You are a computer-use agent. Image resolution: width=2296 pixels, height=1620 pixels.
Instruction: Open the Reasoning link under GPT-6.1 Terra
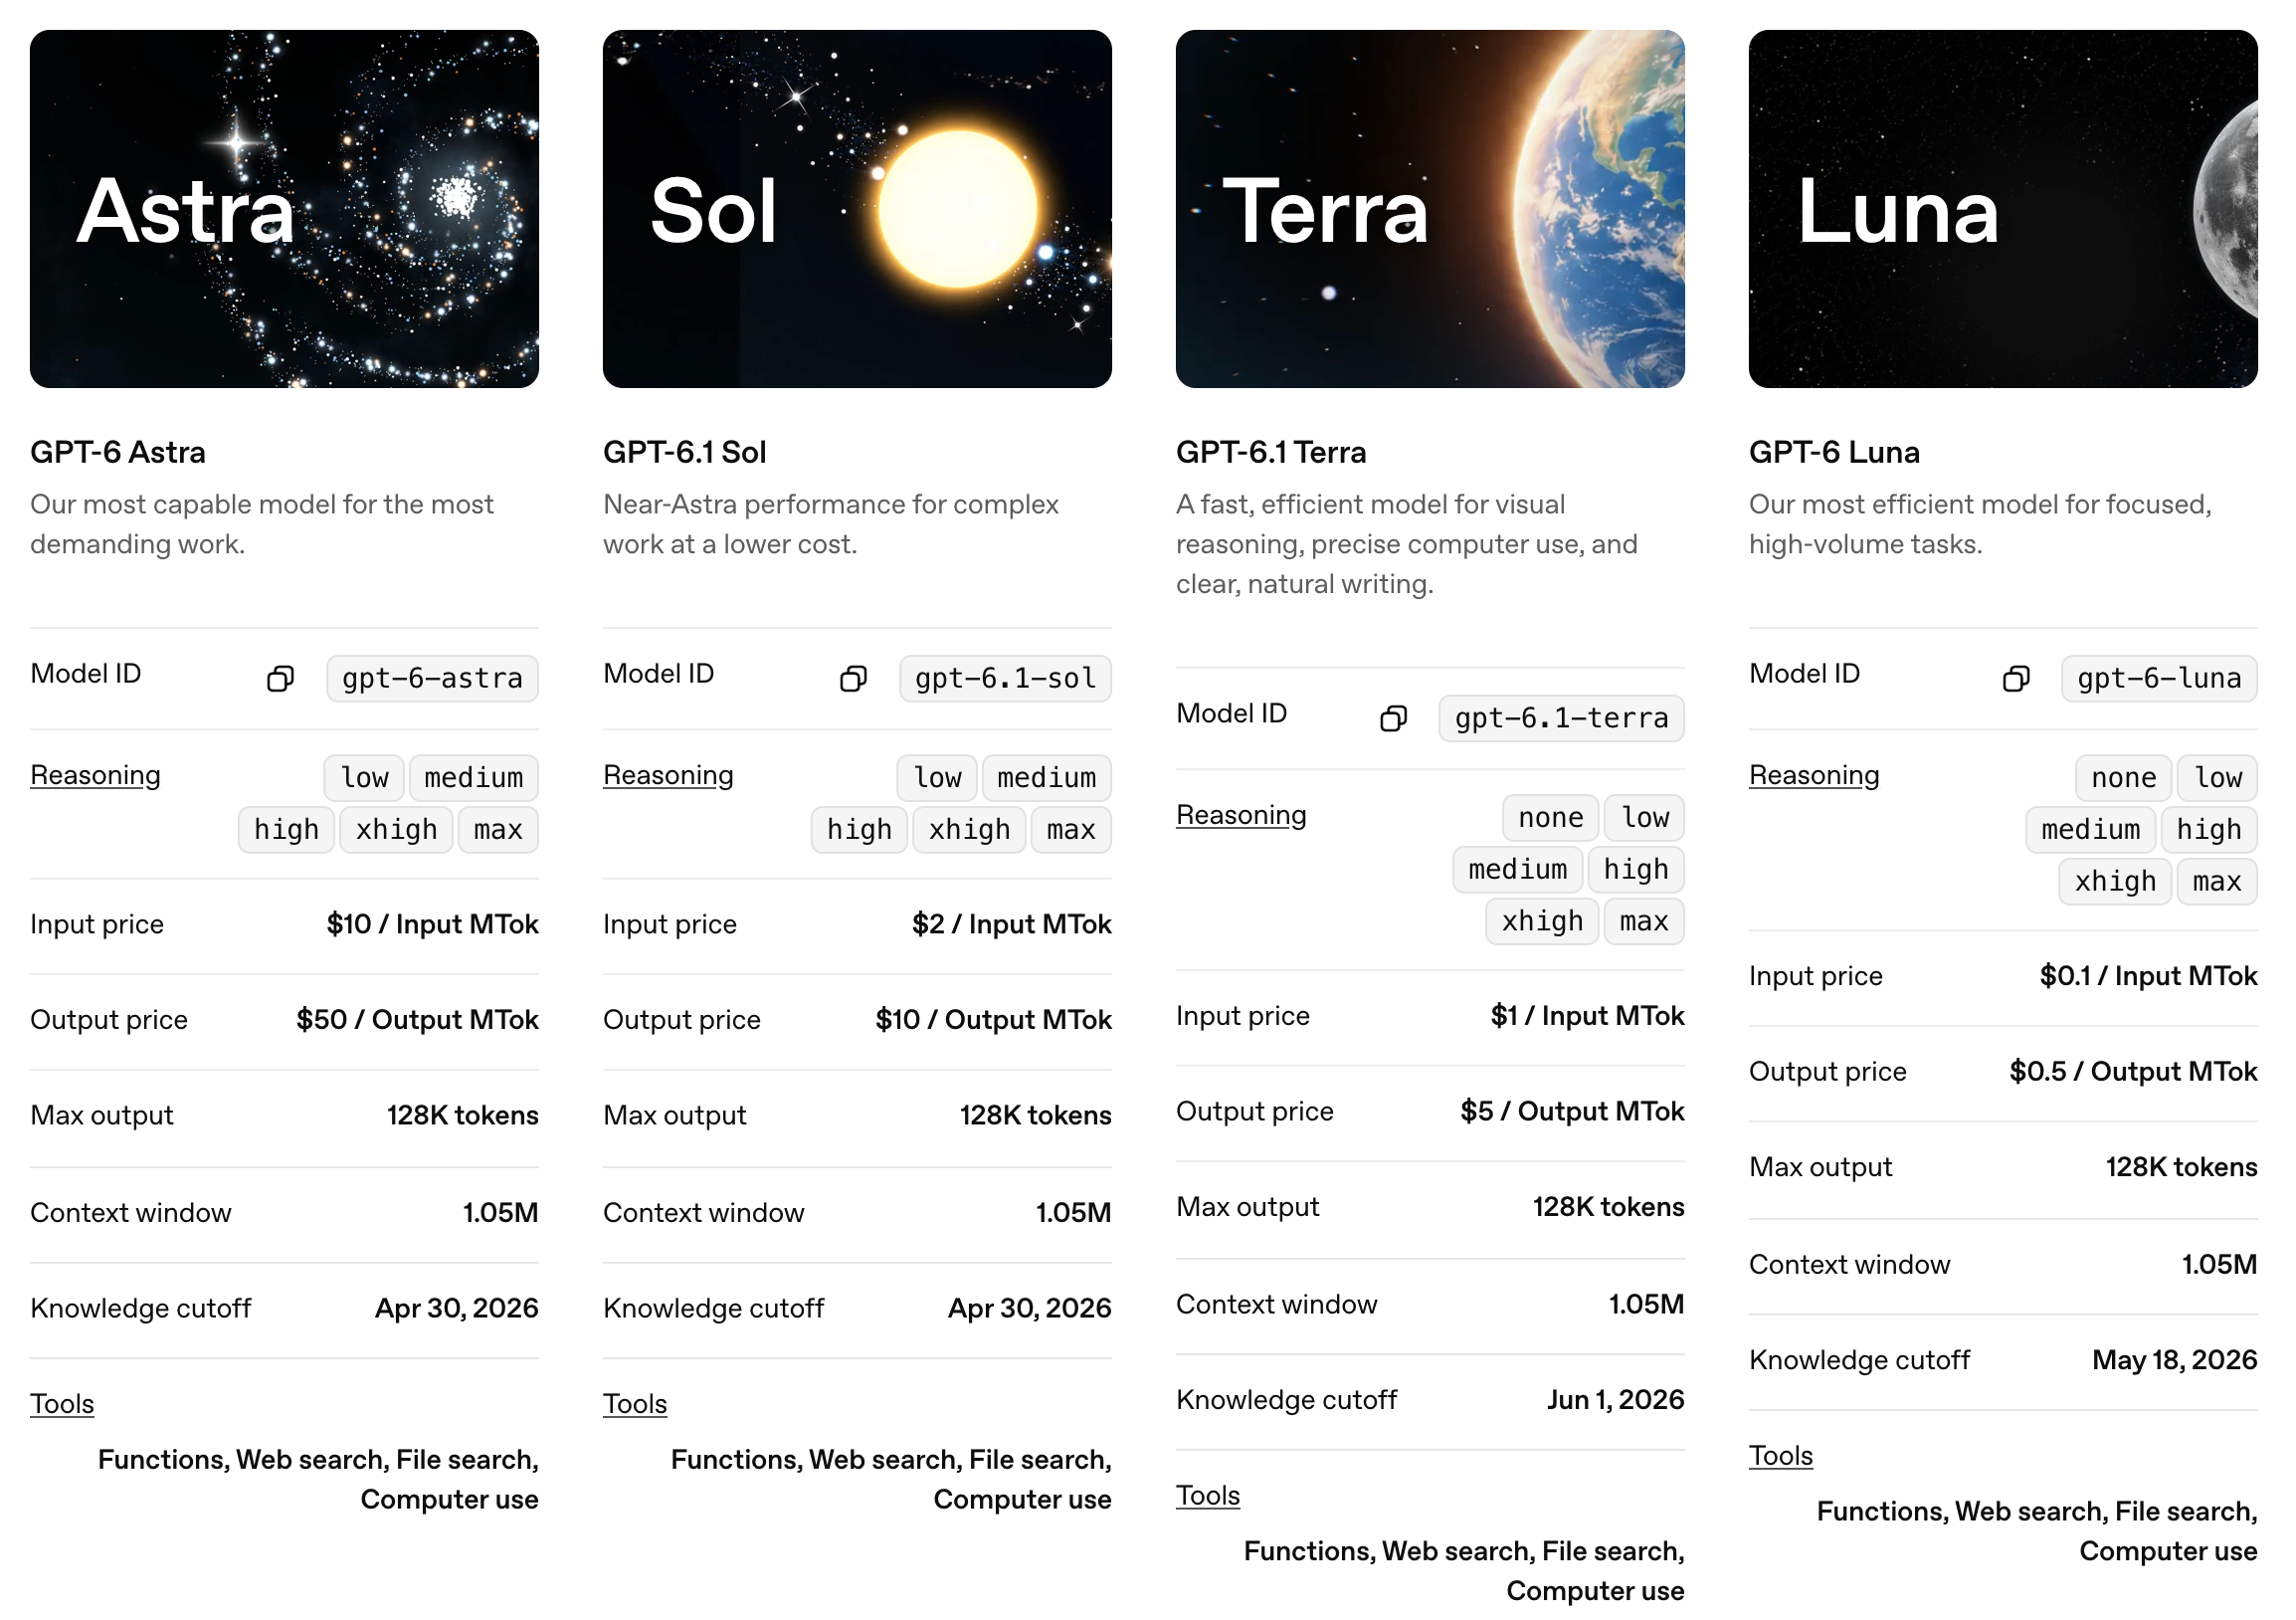[1241, 815]
